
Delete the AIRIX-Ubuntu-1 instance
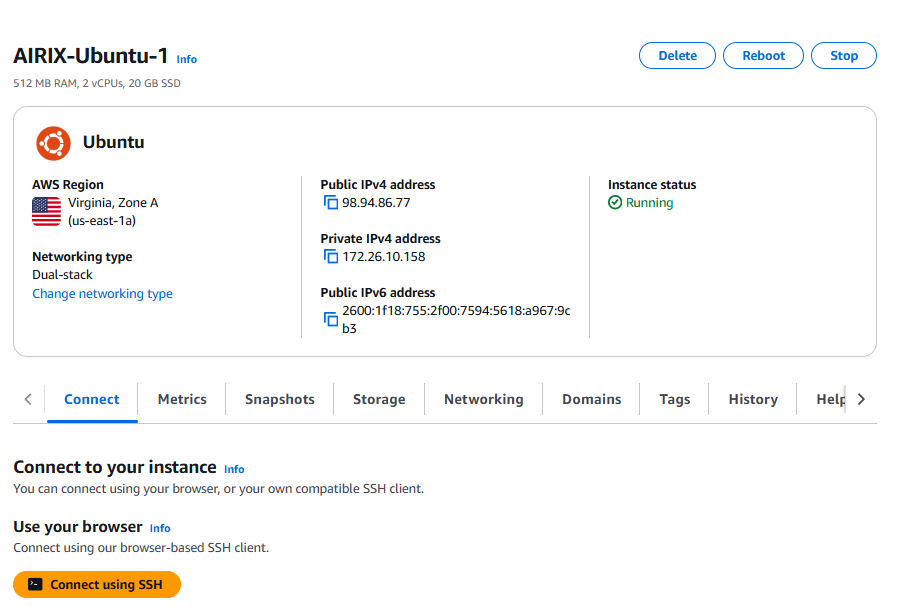coord(677,55)
